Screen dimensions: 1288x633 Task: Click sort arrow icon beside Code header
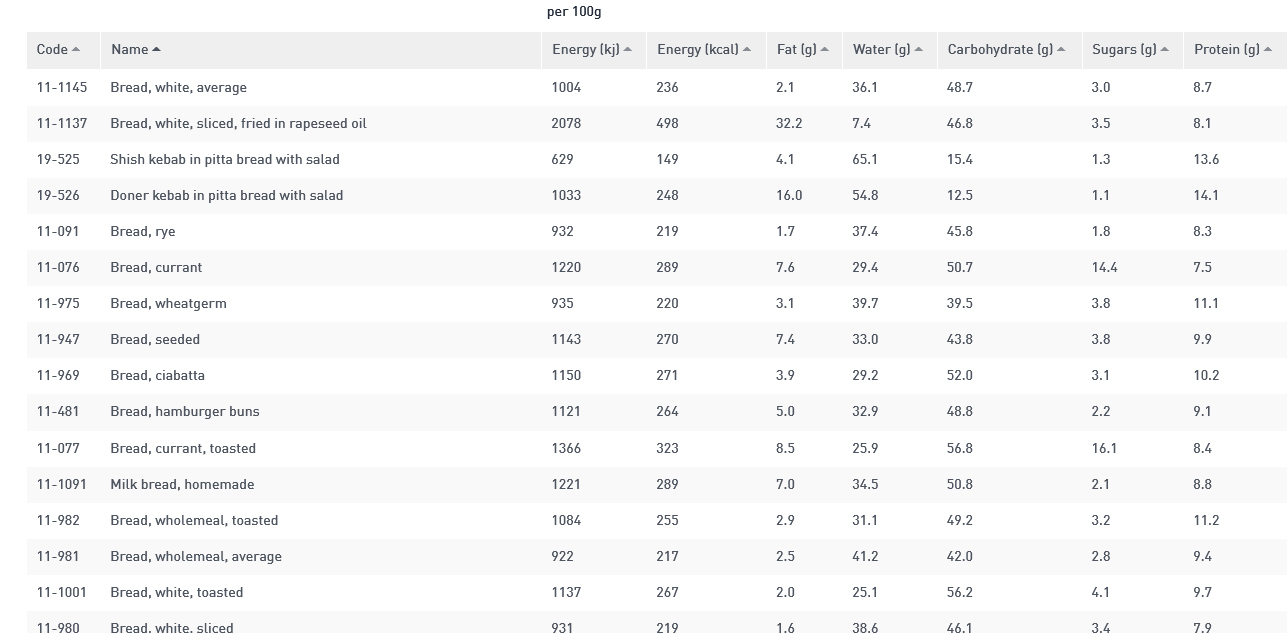click(x=76, y=50)
